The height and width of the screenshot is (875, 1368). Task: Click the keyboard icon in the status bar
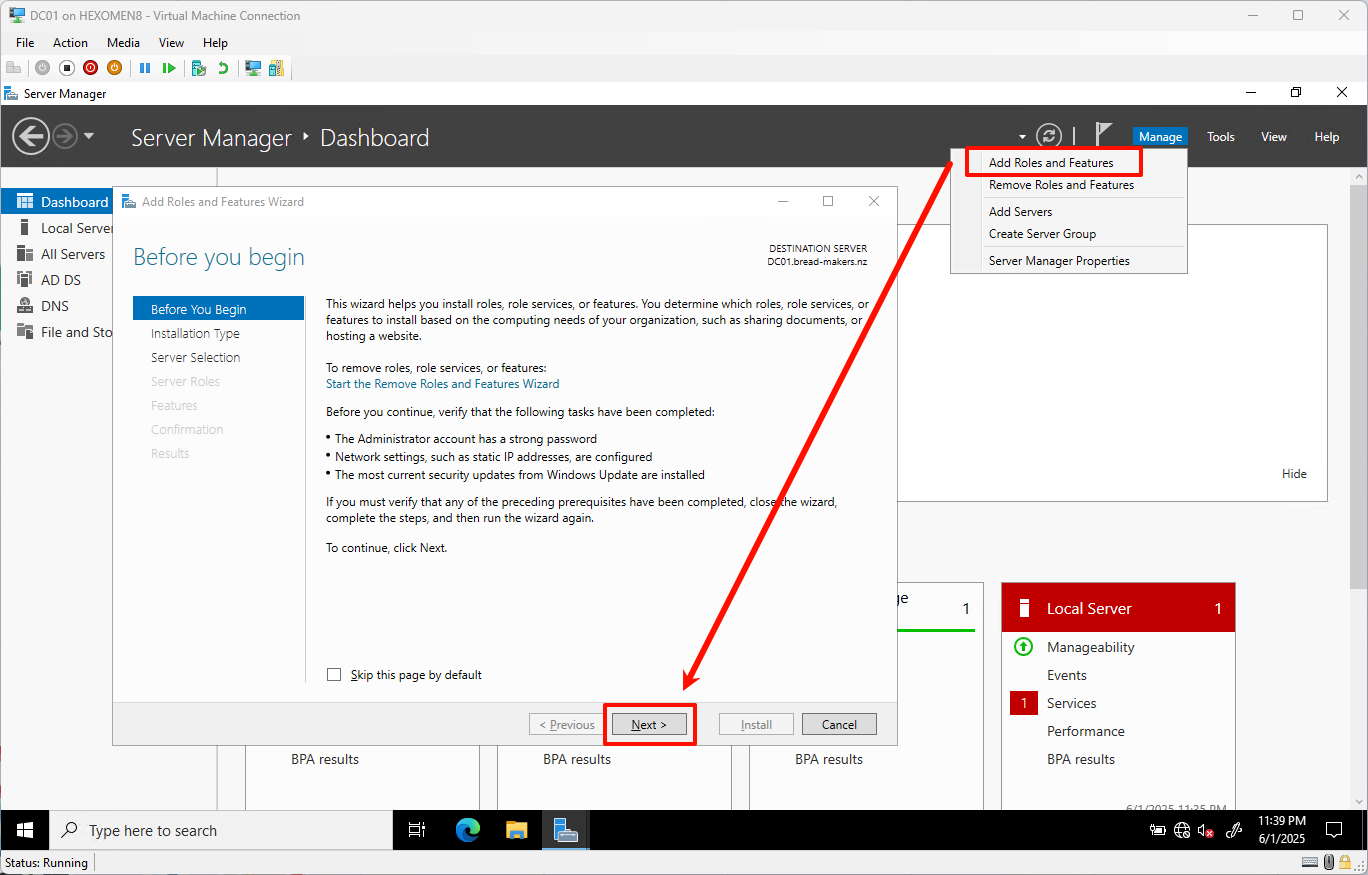click(1311, 862)
